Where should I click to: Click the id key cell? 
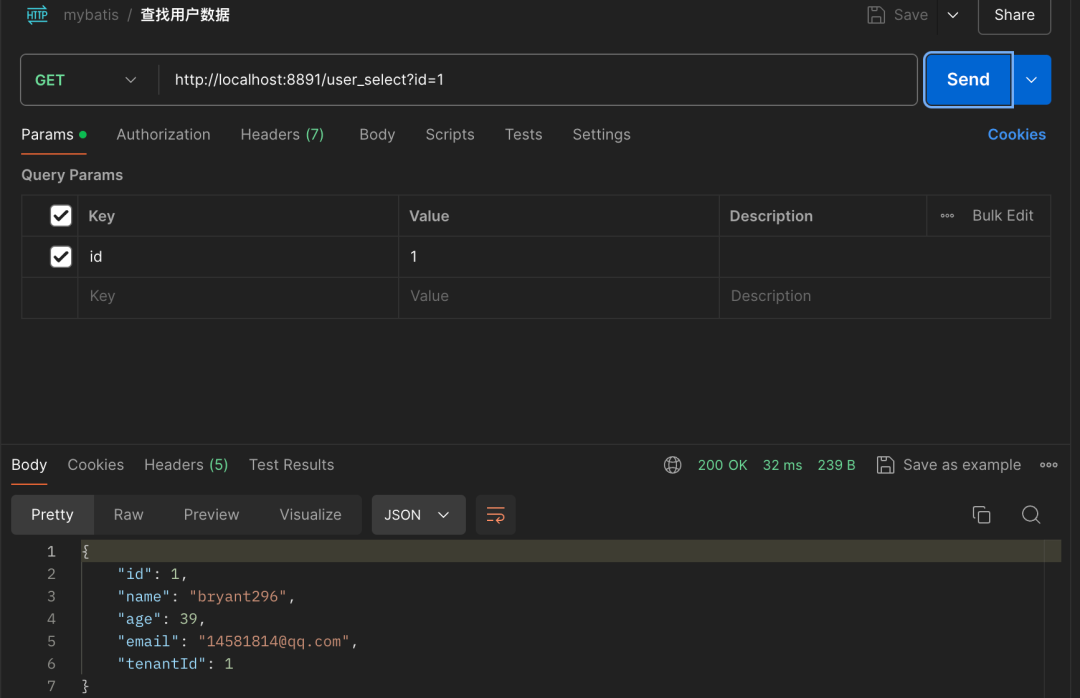coord(238,256)
